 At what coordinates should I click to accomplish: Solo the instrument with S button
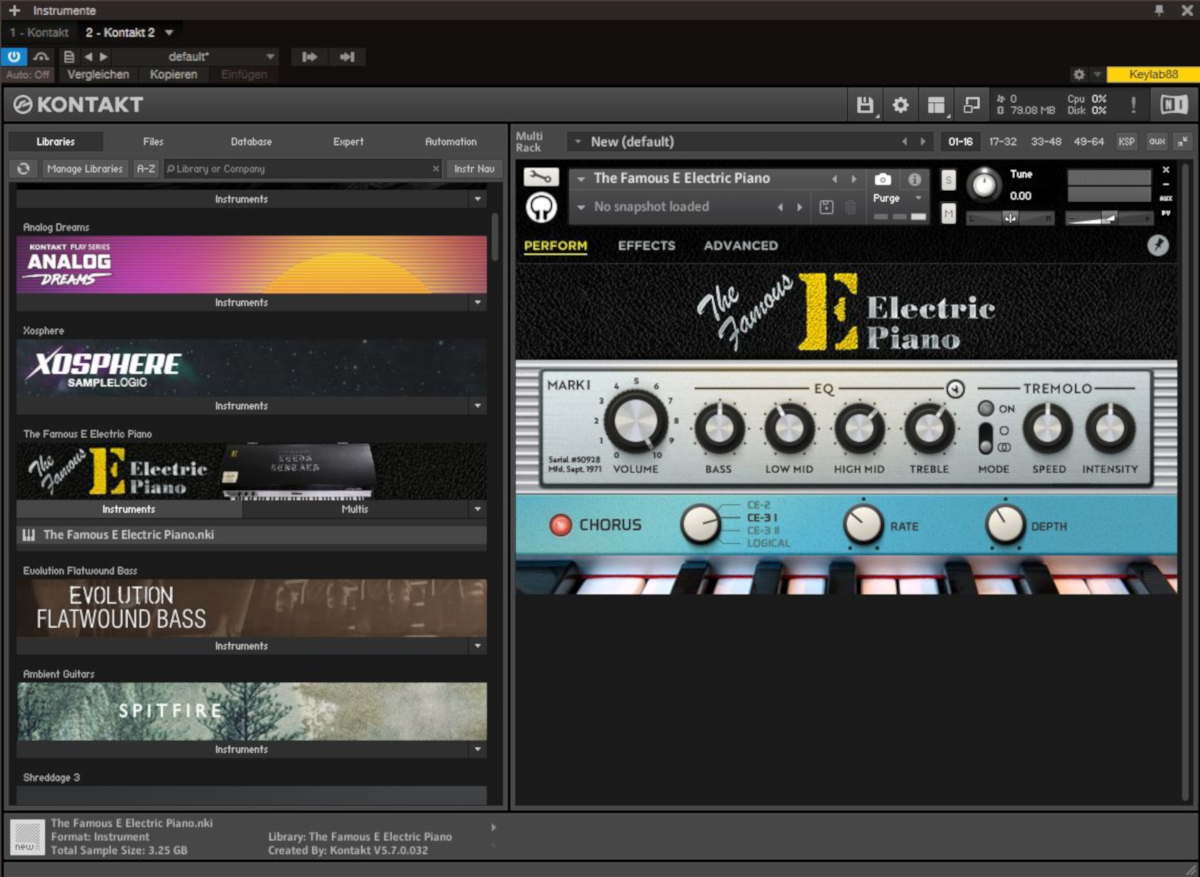pos(948,180)
